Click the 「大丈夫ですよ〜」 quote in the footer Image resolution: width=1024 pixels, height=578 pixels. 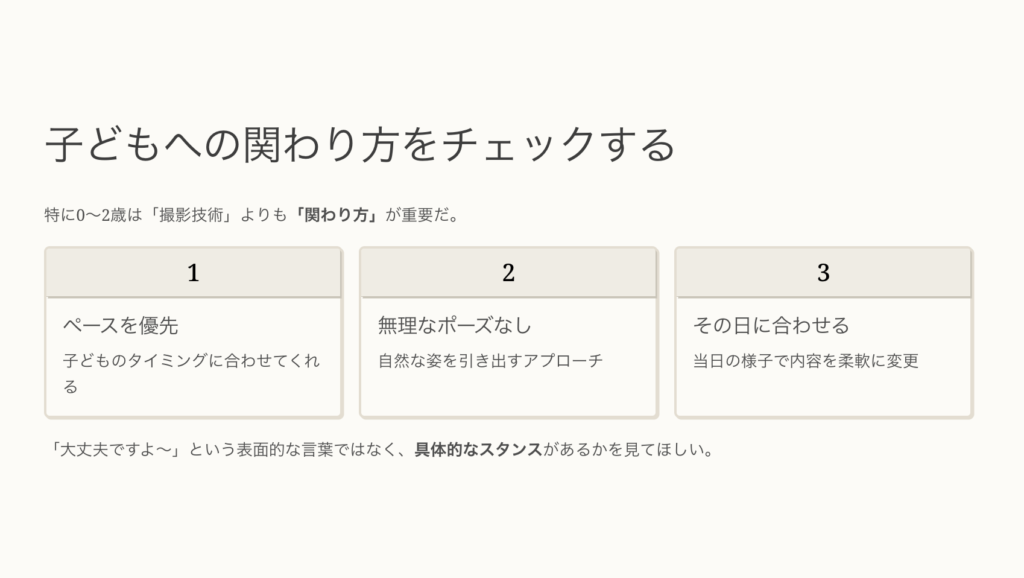point(111,449)
